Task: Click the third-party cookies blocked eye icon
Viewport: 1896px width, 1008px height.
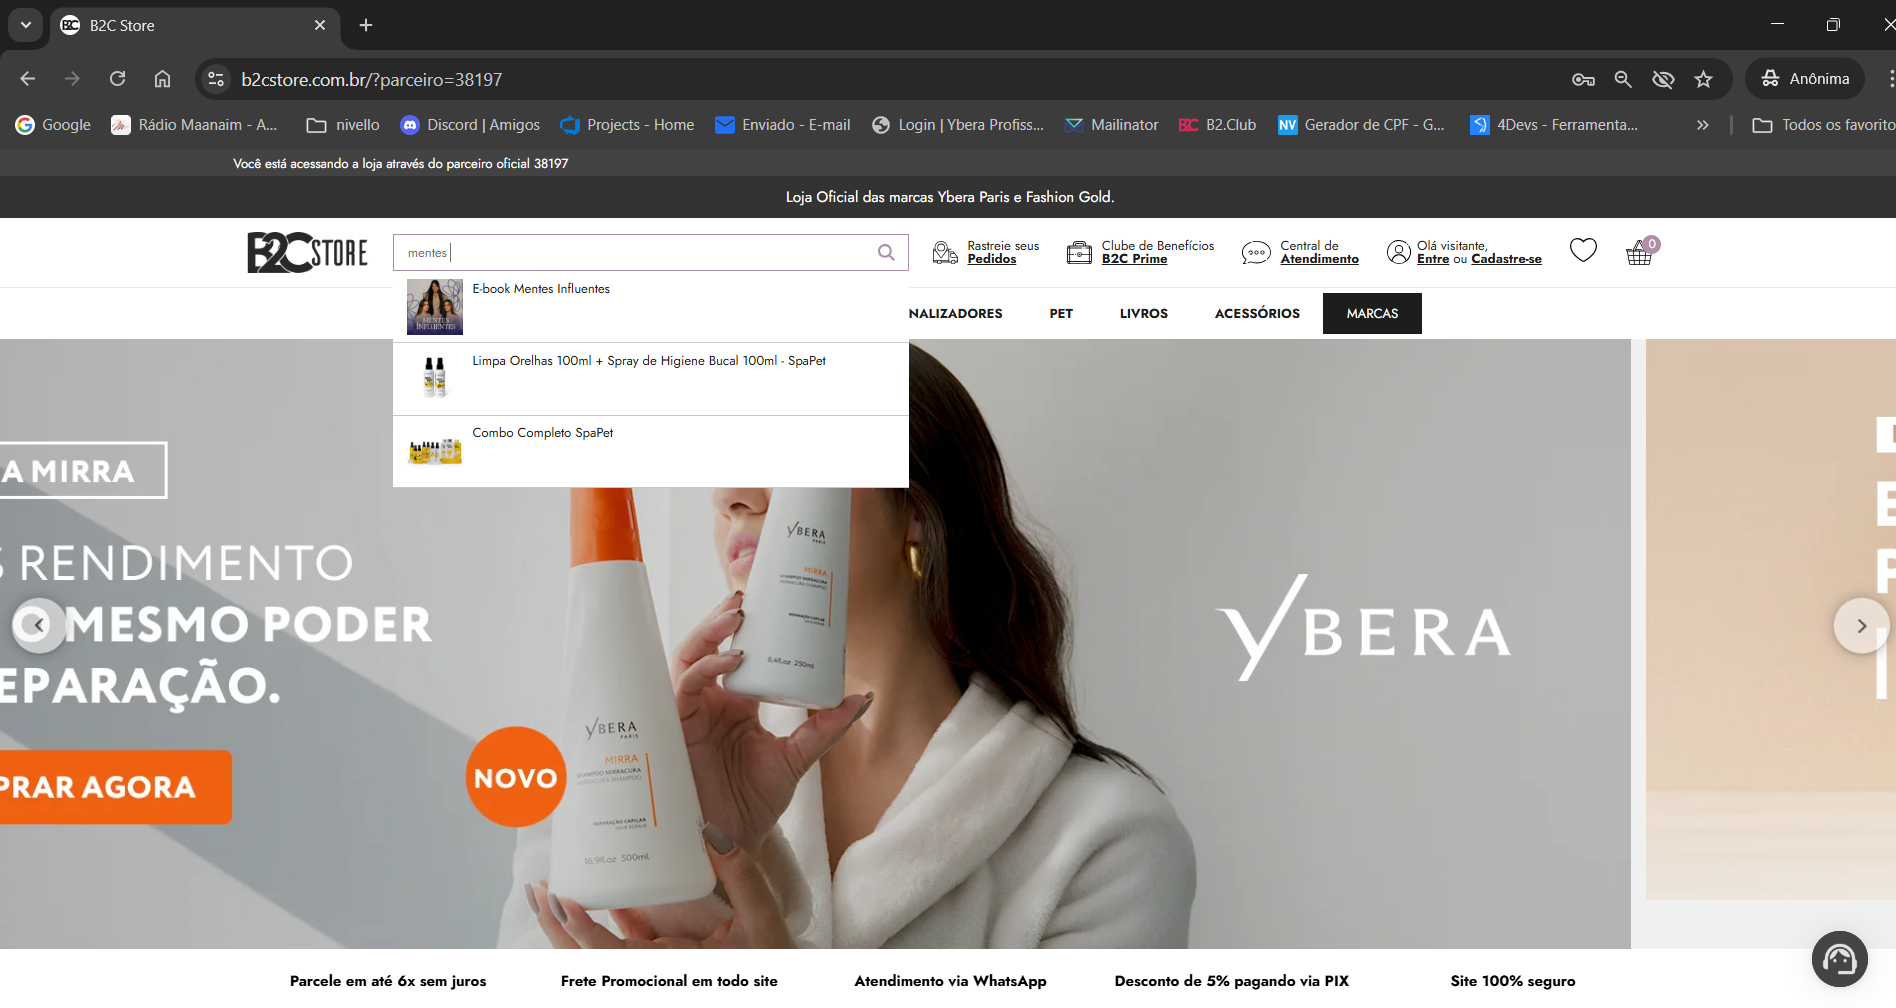Action: click(x=1663, y=79)
